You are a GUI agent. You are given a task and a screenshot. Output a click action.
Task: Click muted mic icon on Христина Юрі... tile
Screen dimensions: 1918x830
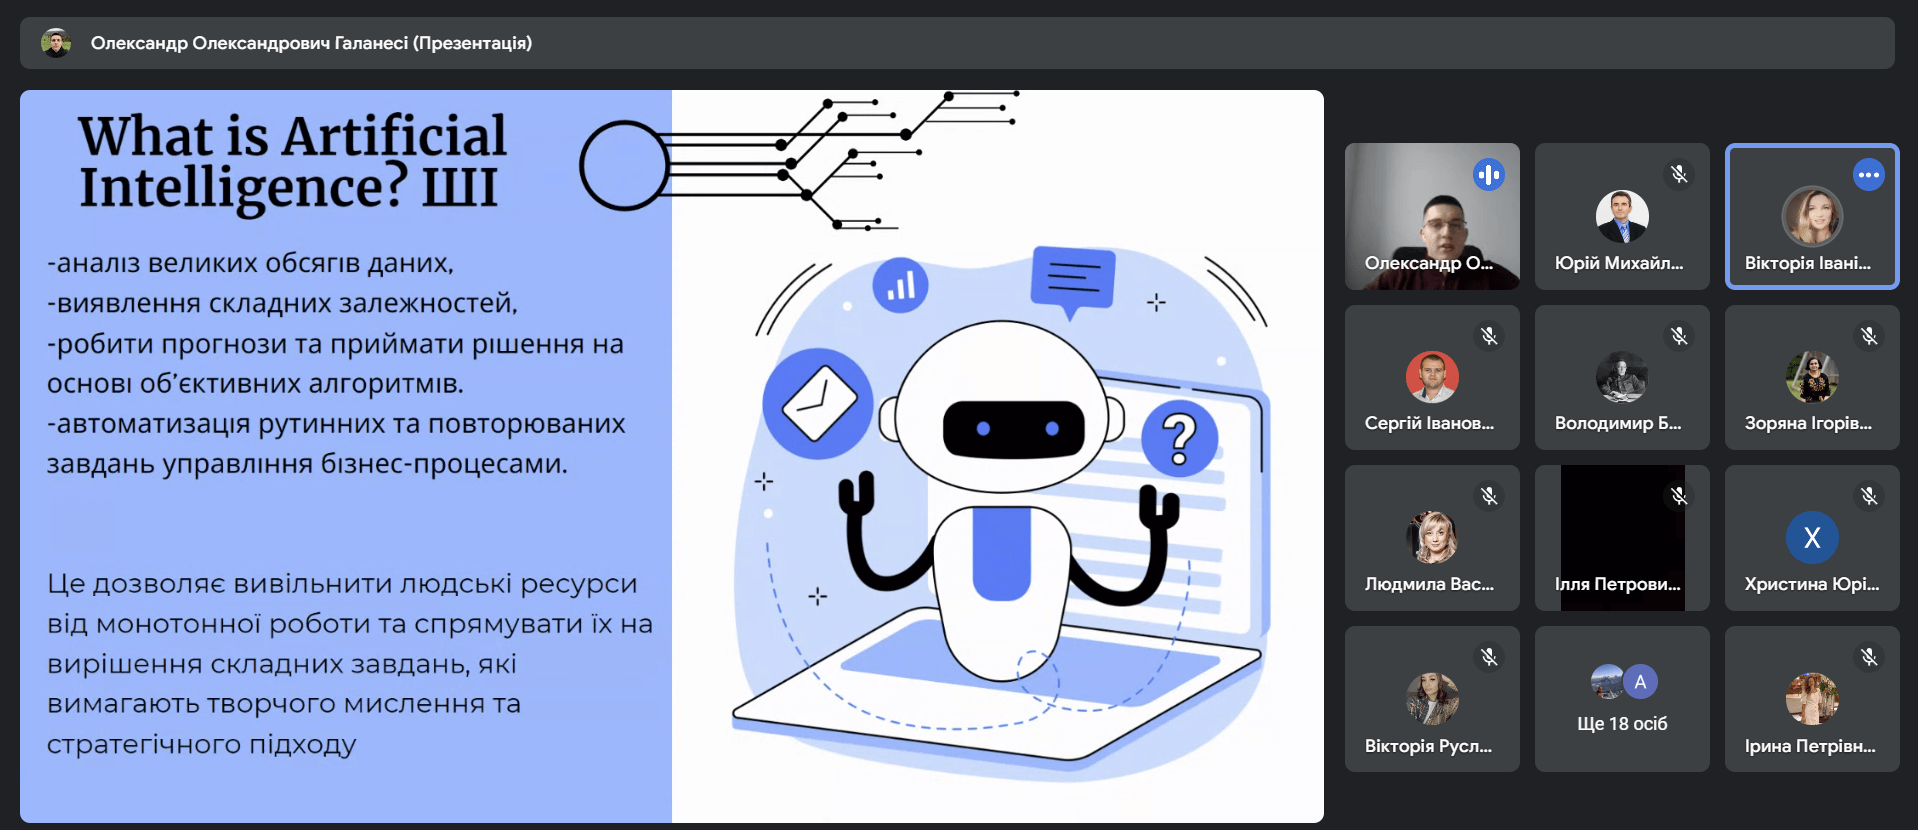pos(1869,496)
